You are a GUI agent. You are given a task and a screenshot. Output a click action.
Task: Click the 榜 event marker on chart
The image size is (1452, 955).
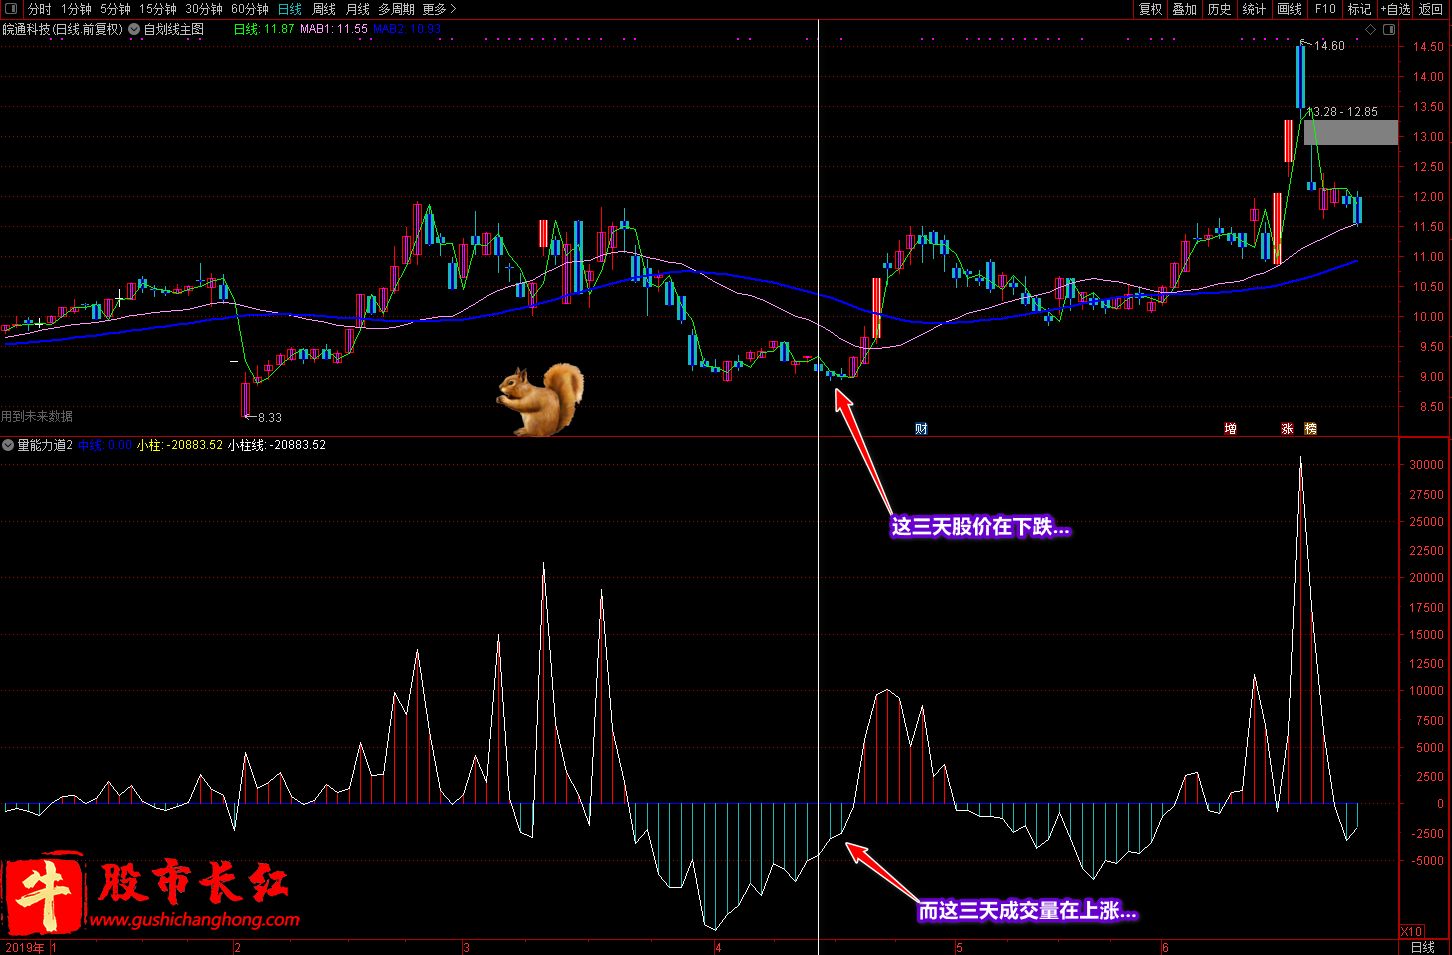click(1310, 429)
